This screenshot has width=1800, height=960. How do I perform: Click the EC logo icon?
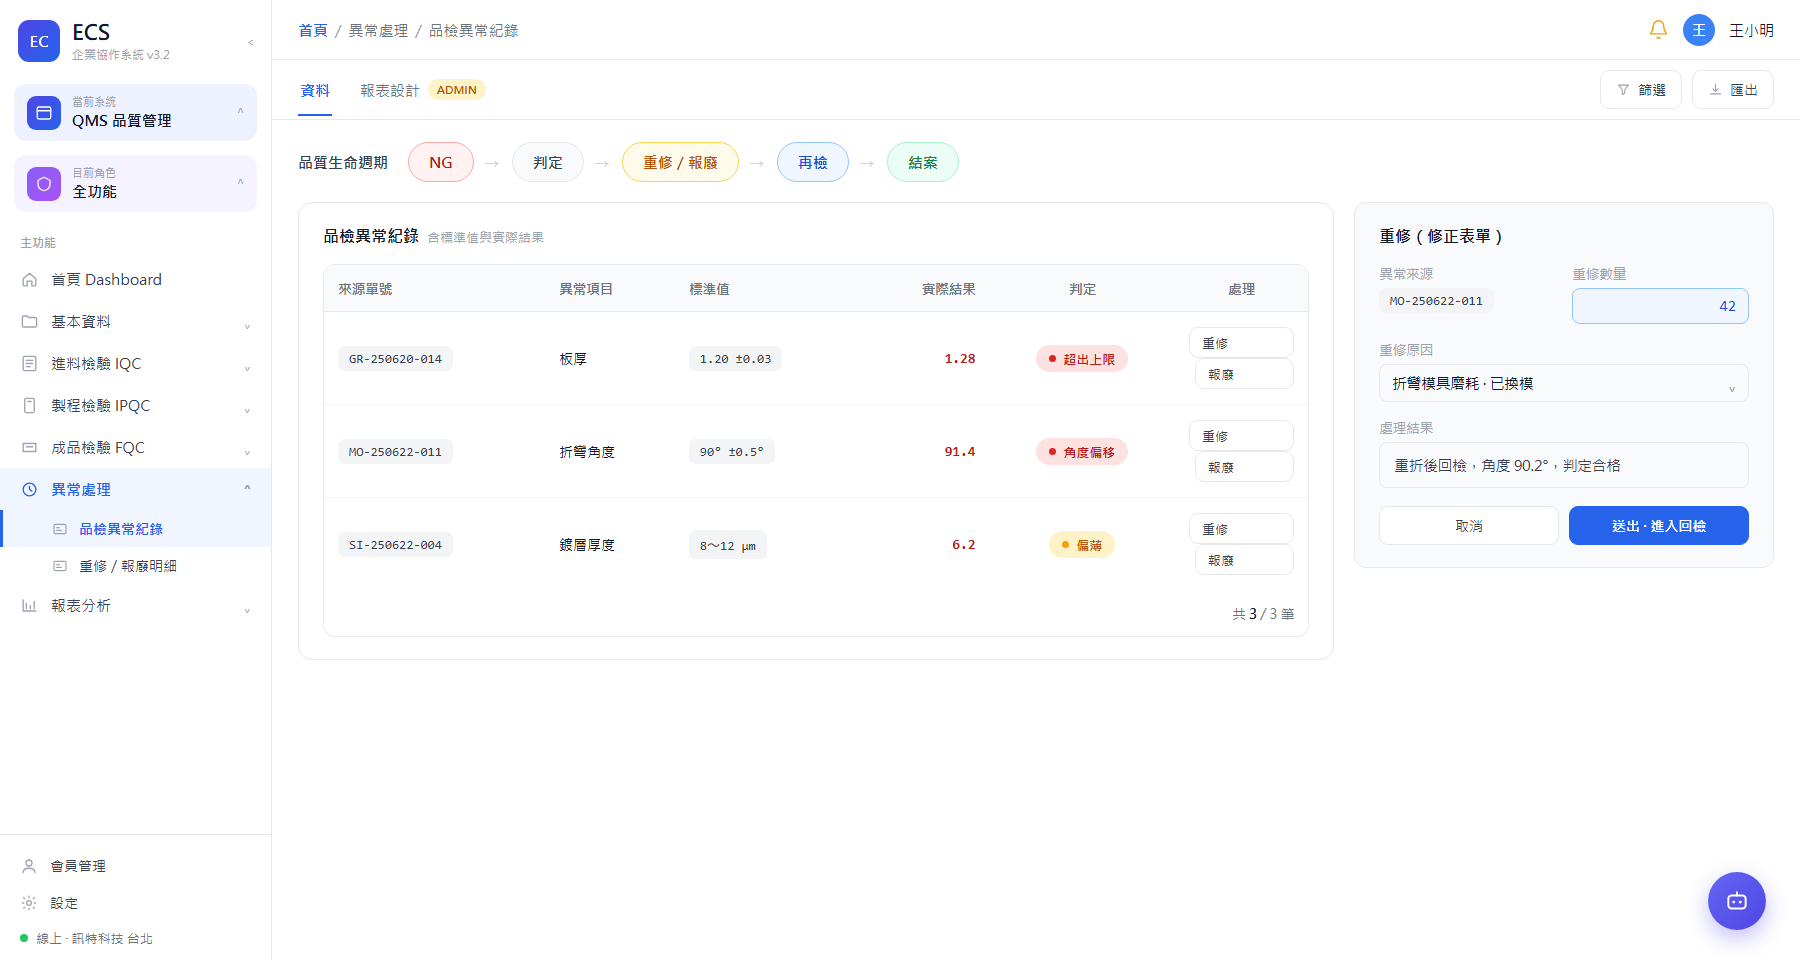(x=39, y=41)
